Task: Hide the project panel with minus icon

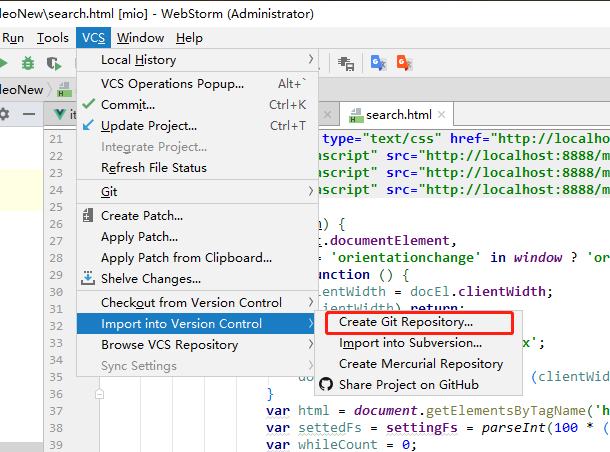Action: click(29, 114)
